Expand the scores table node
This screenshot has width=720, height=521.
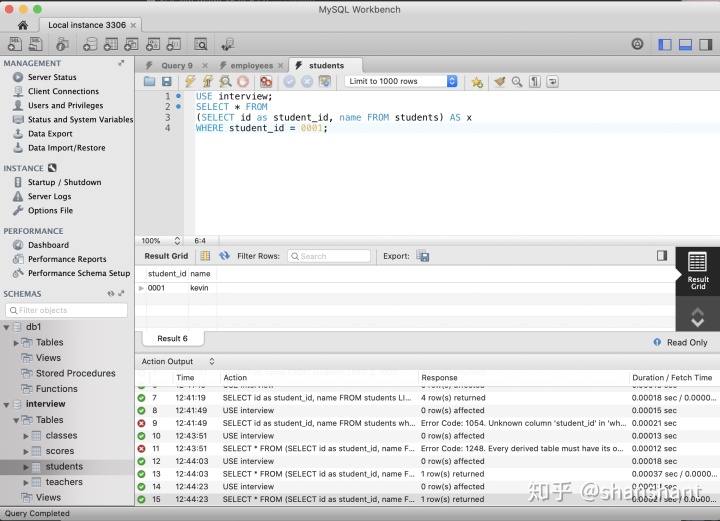coord(26,451)
